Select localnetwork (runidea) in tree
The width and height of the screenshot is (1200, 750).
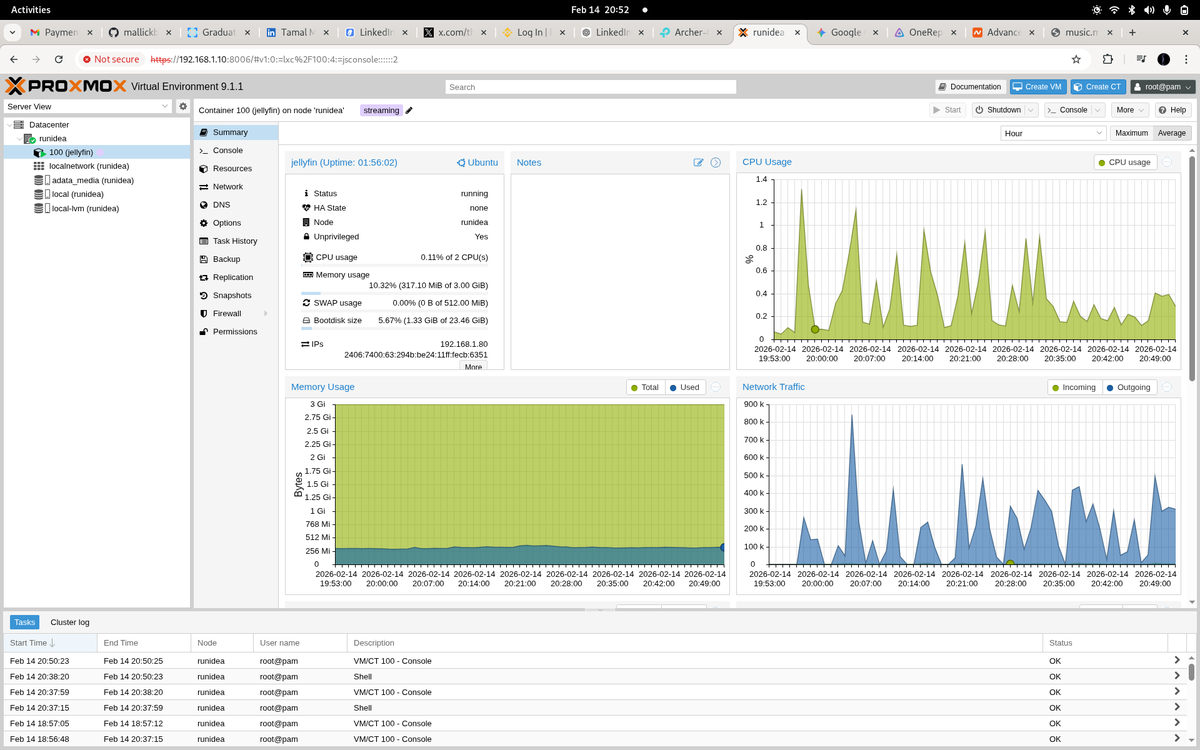pos(89,166)
